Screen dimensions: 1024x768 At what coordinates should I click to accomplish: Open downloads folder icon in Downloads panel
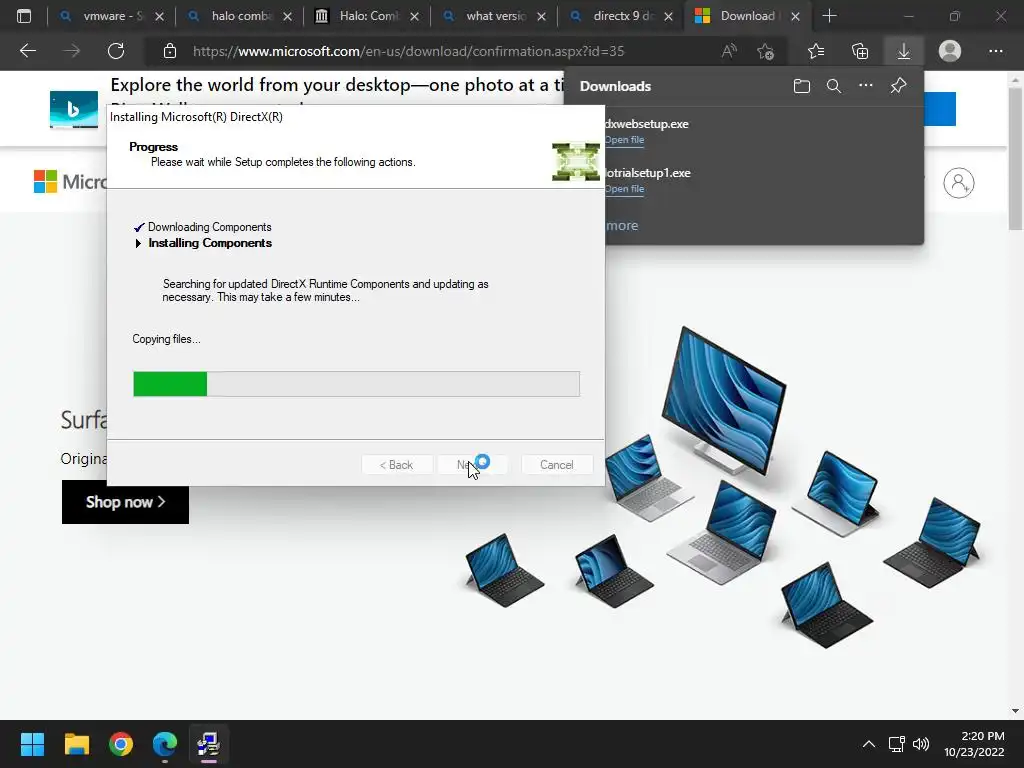tap(802, 86)
